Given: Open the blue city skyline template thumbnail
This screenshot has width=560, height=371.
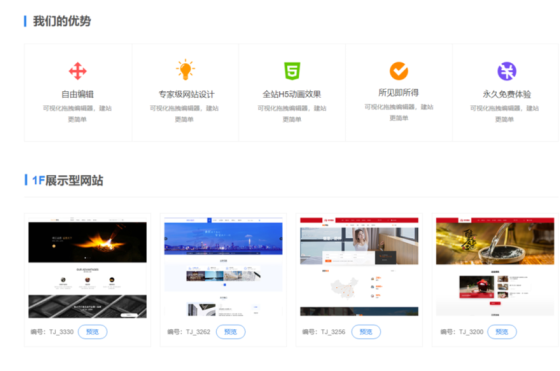Looking at the screenshot, I should tap(223, 267).
